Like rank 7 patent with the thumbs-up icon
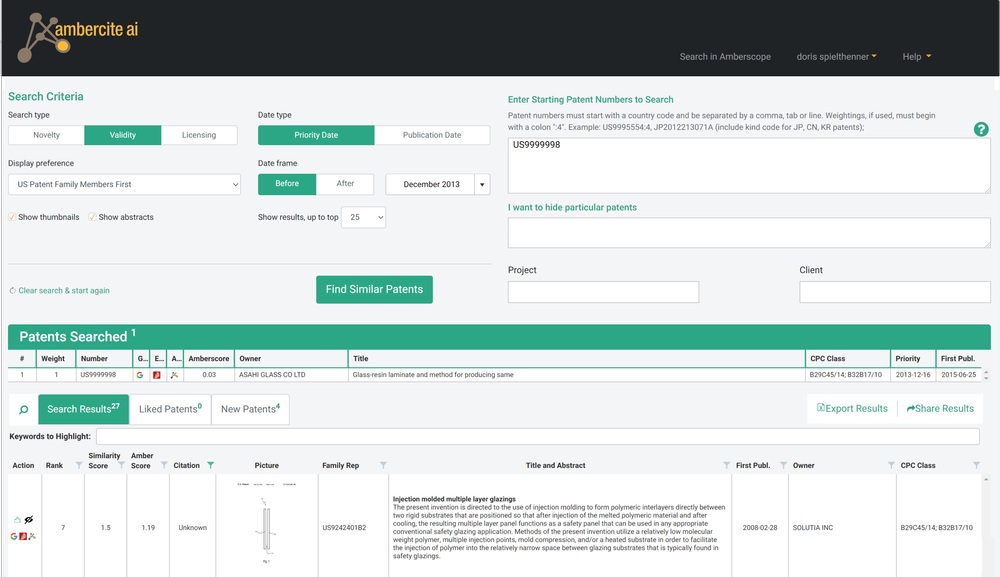The width and height of the screenshot is (1000, 577). tap(17, 520)
